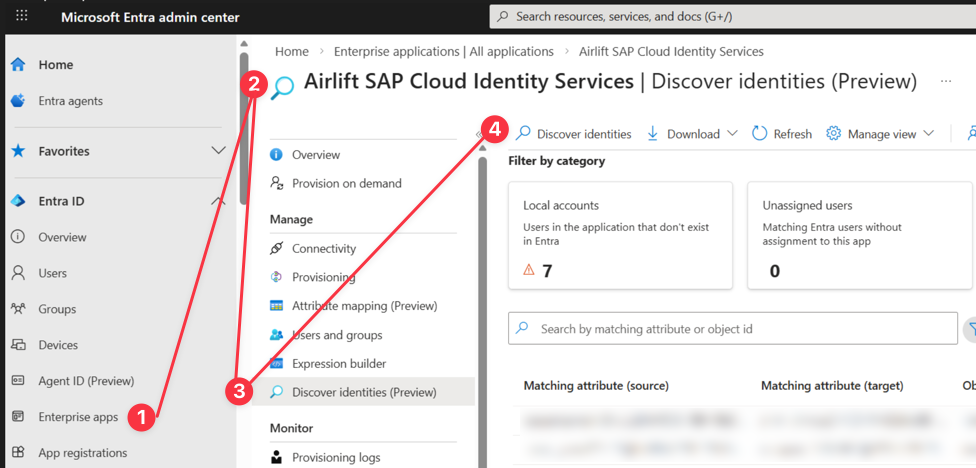Click the Connectivity plug icon
Screen dimensions: 976x468
[276, 248]
